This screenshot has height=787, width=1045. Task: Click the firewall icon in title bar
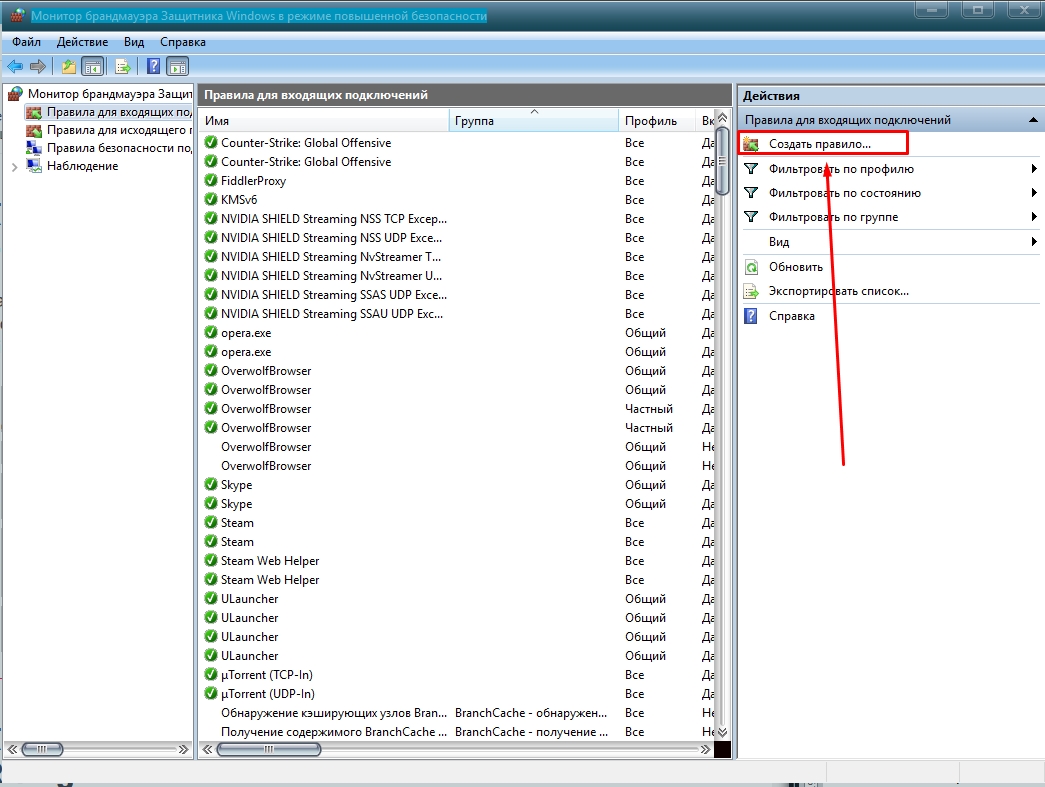[17, 15]
